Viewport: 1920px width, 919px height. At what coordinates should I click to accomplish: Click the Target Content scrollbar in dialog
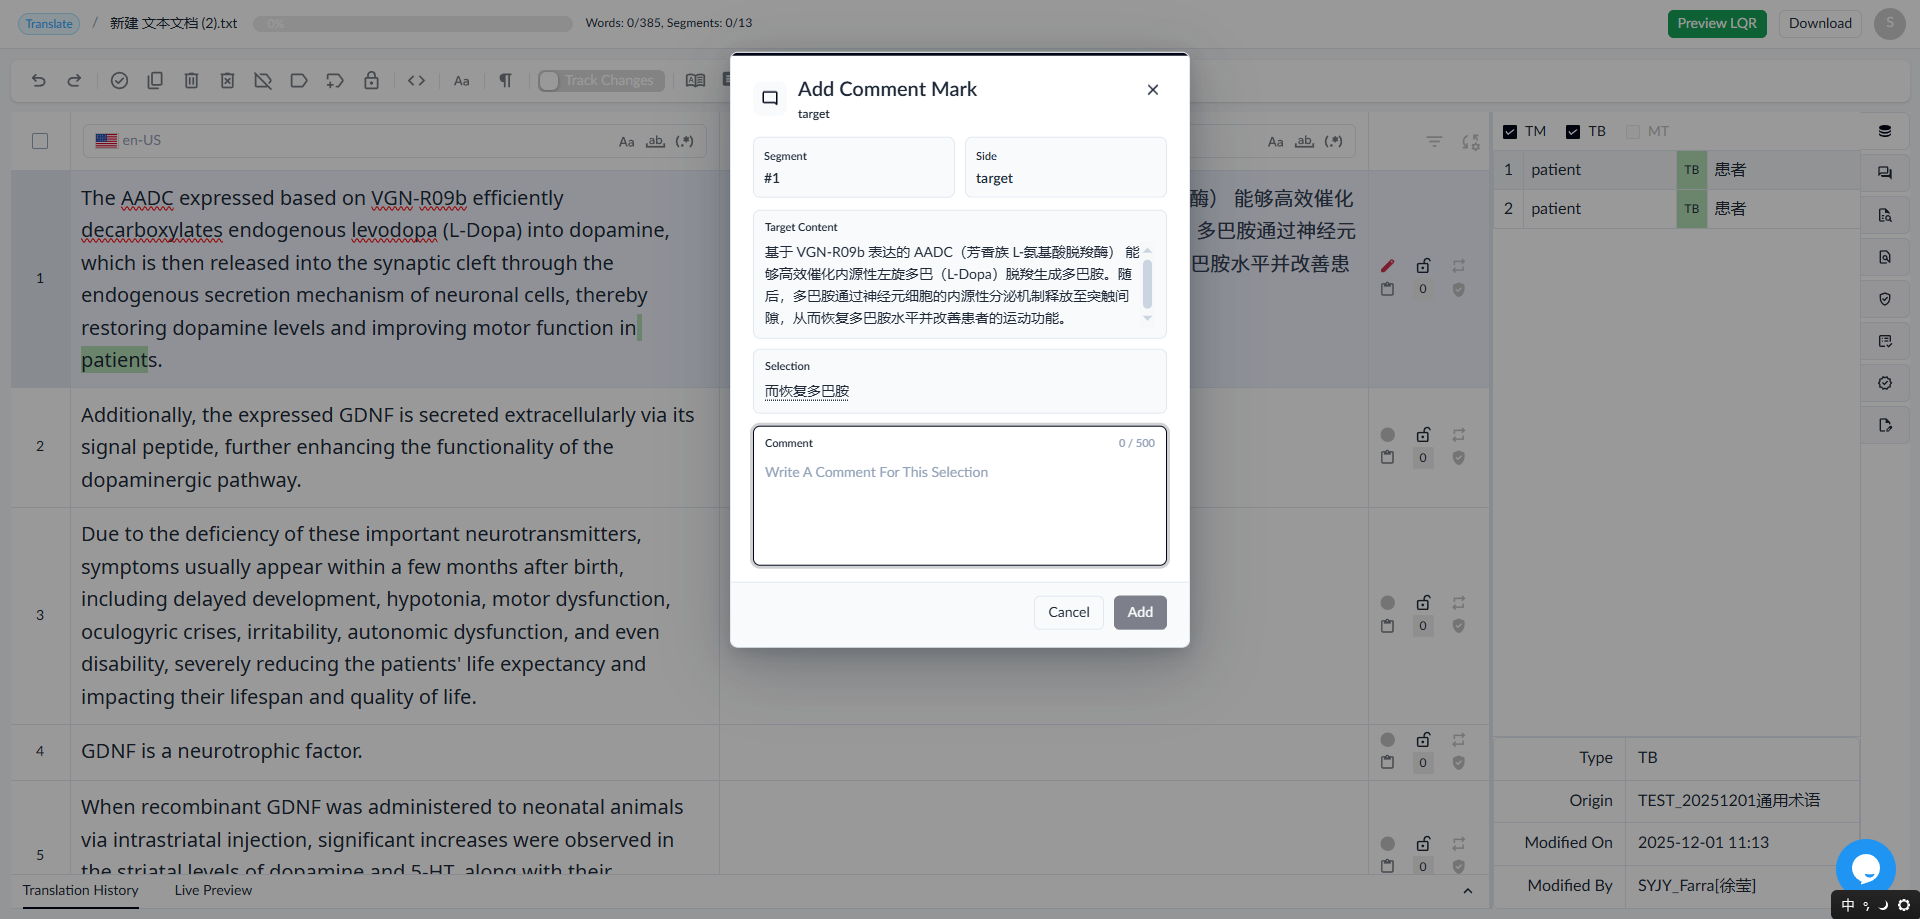click(x=1147, y=284)
